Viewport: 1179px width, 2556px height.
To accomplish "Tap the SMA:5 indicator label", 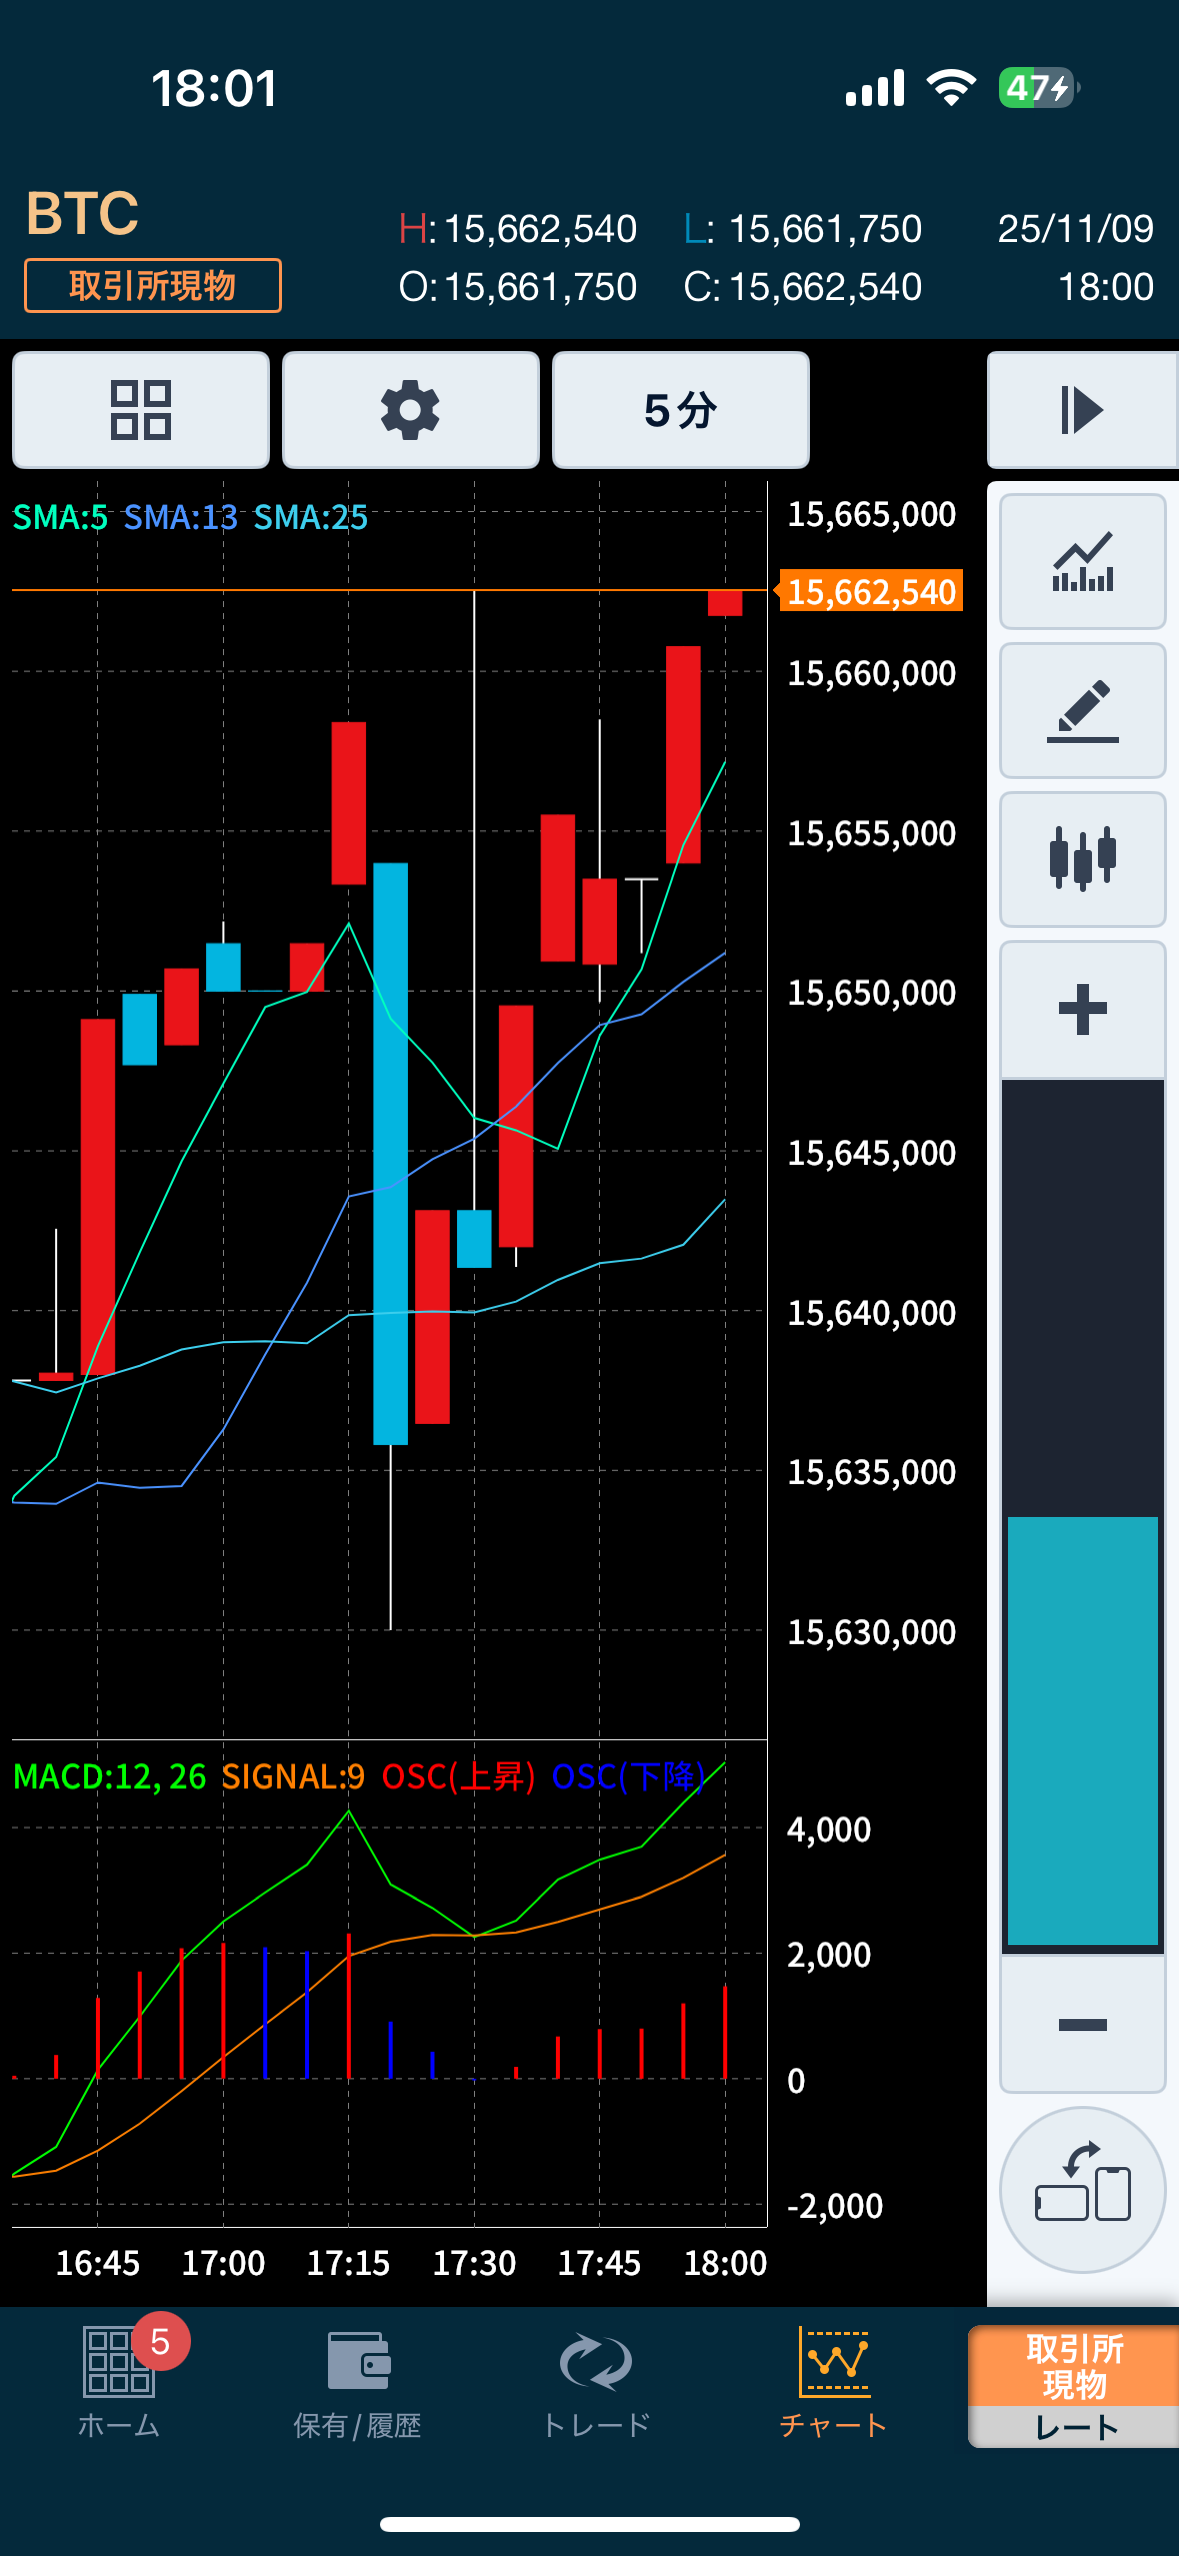I will pos(60,518).
